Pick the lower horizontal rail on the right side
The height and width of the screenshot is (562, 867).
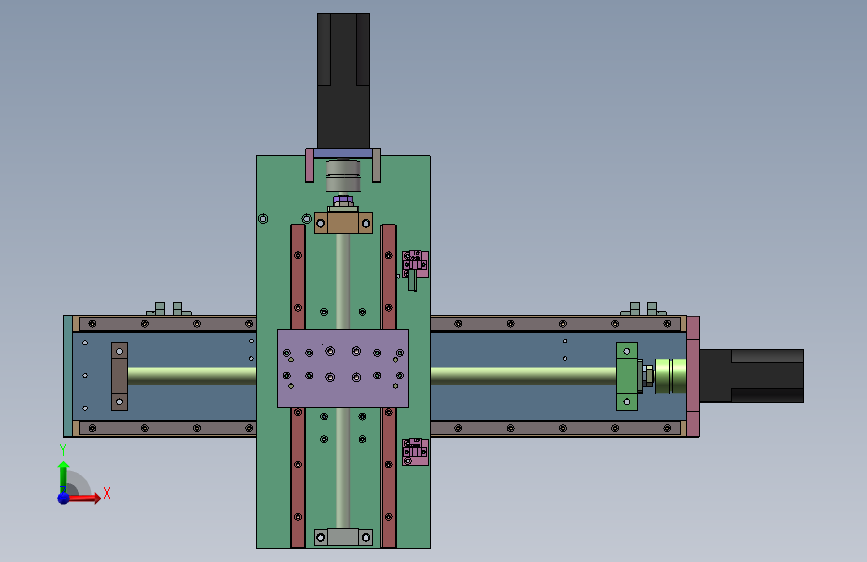(555, 428)
